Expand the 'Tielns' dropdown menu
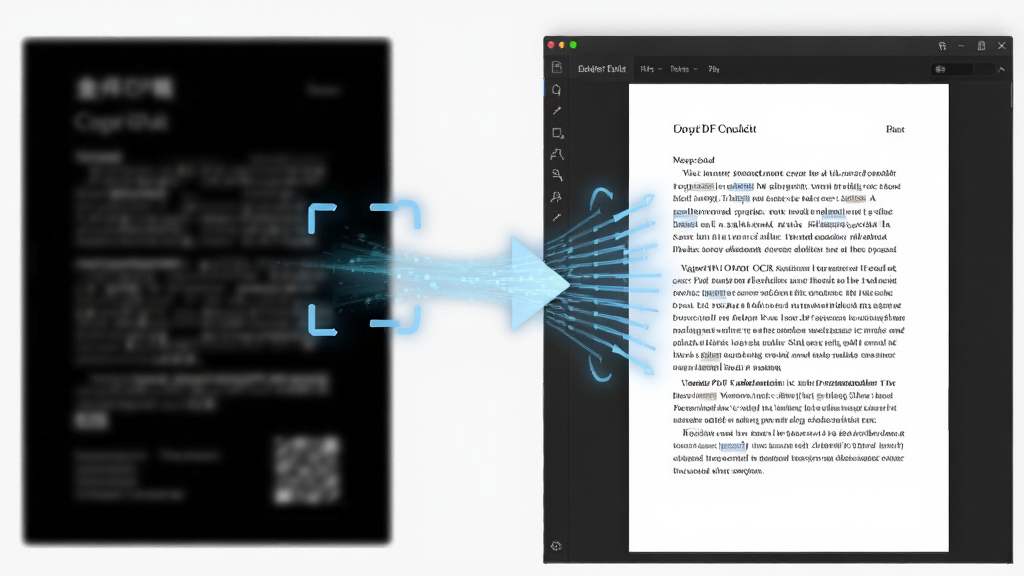 [684, 69]
